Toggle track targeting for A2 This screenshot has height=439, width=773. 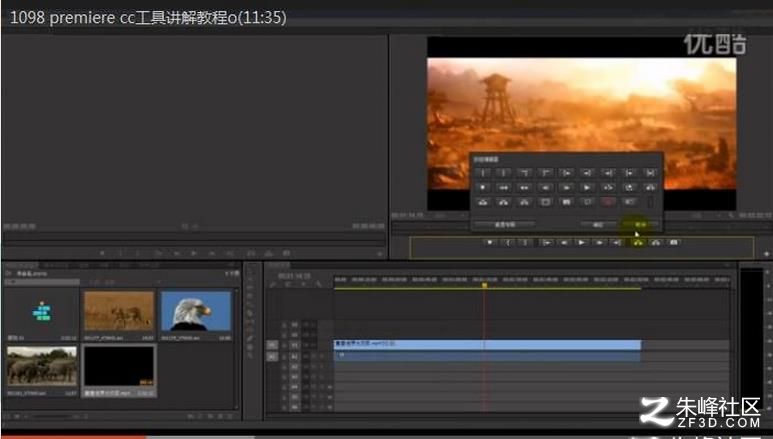click(295, 366)
